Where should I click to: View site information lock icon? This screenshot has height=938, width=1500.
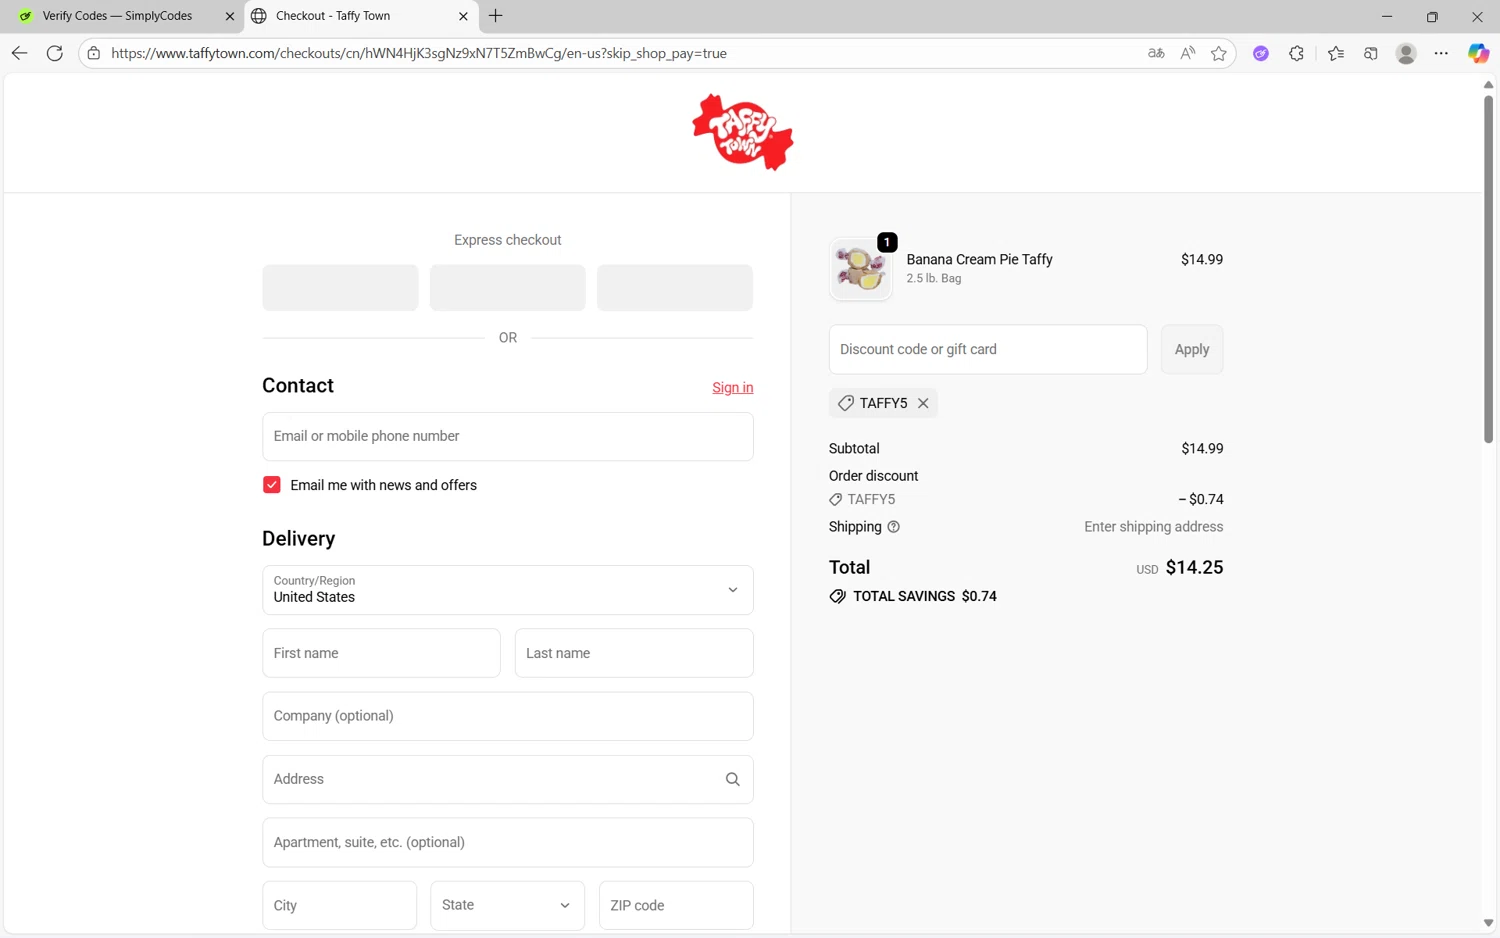click(x=94, y=53)
